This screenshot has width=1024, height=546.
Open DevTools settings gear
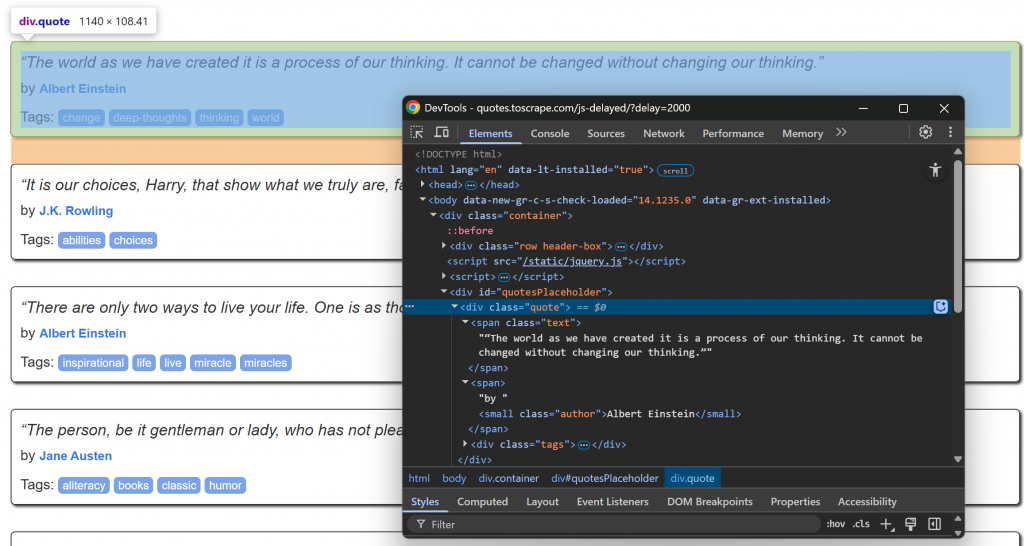tap(925, 133)
